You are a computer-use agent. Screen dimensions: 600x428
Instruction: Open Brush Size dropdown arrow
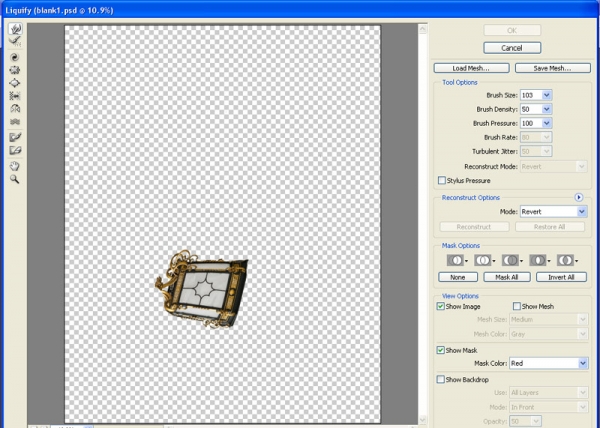tap(547, 95)
